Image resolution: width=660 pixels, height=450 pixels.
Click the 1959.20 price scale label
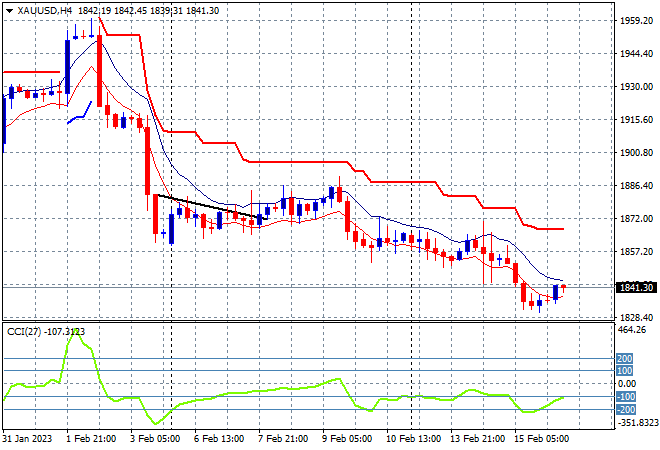point(636,21)
